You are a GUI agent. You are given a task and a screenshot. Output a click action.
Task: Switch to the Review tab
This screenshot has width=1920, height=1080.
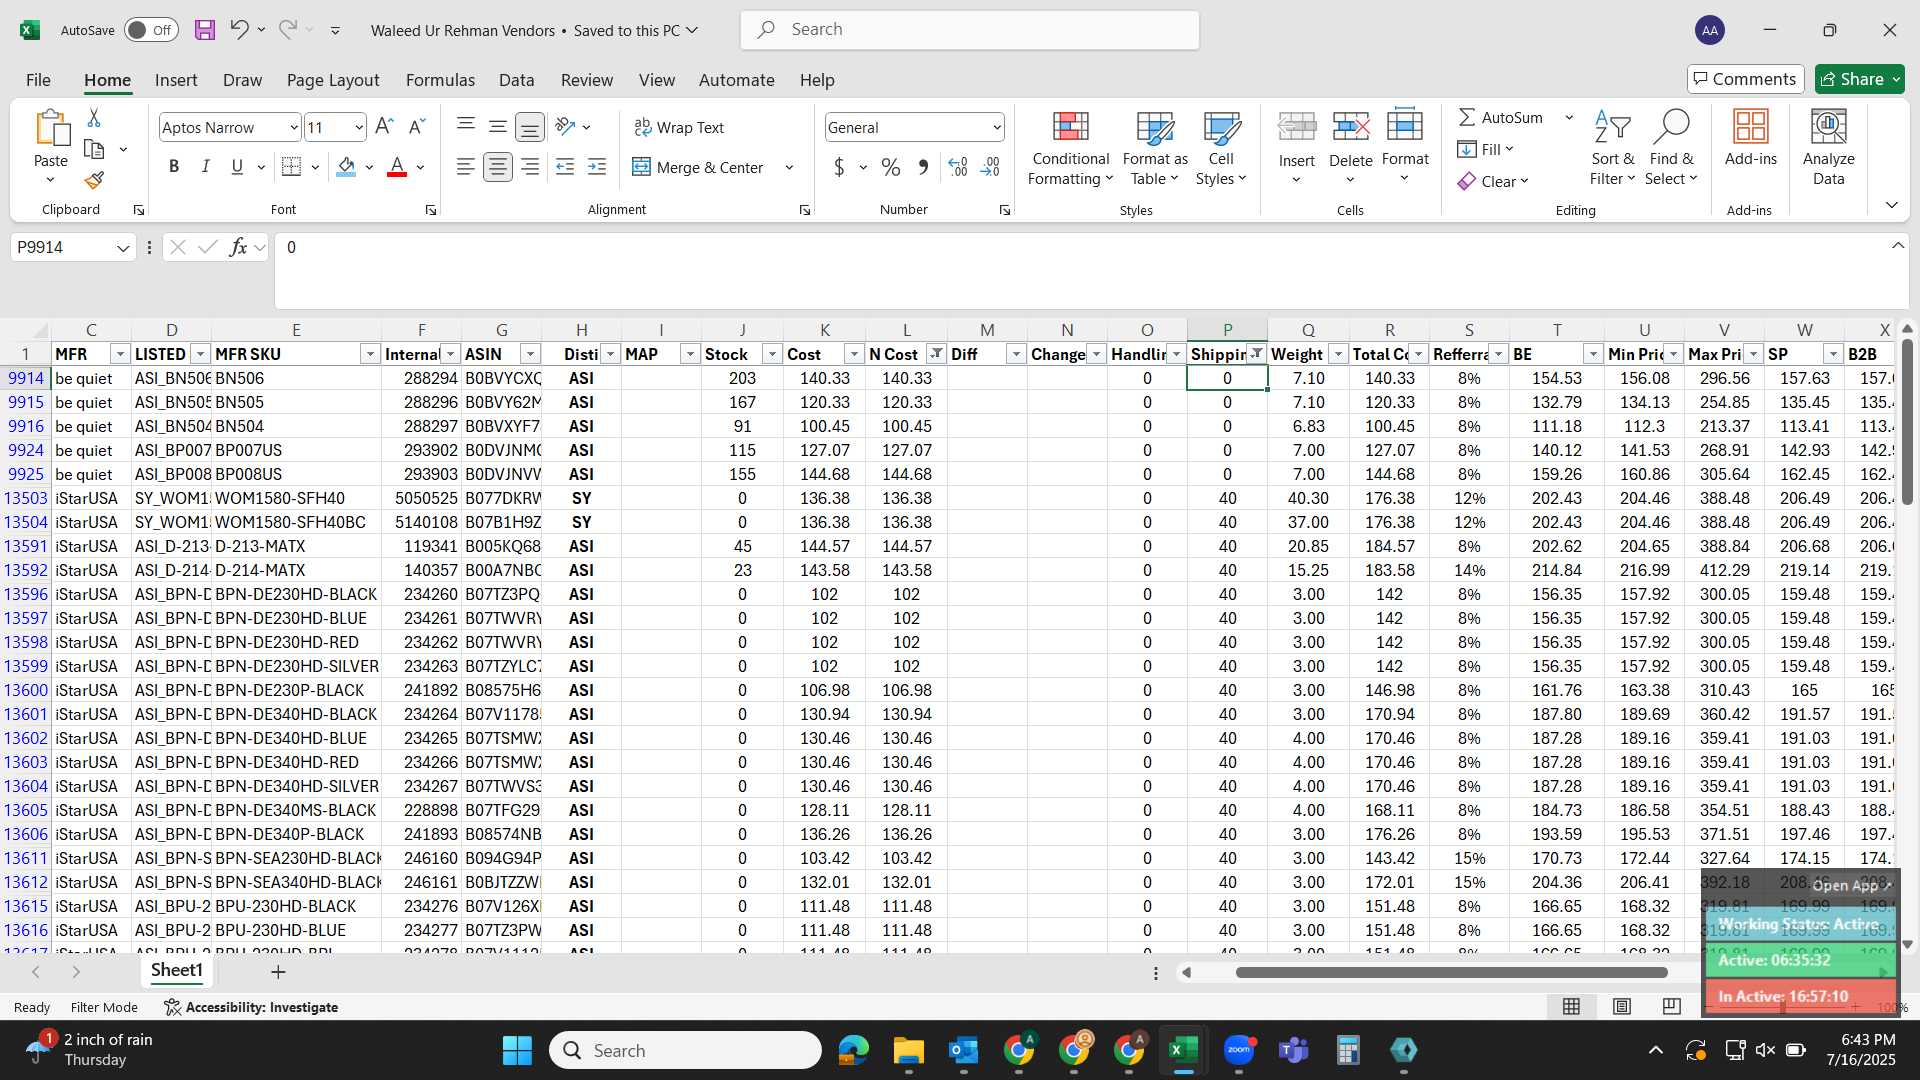click(587, 80)
